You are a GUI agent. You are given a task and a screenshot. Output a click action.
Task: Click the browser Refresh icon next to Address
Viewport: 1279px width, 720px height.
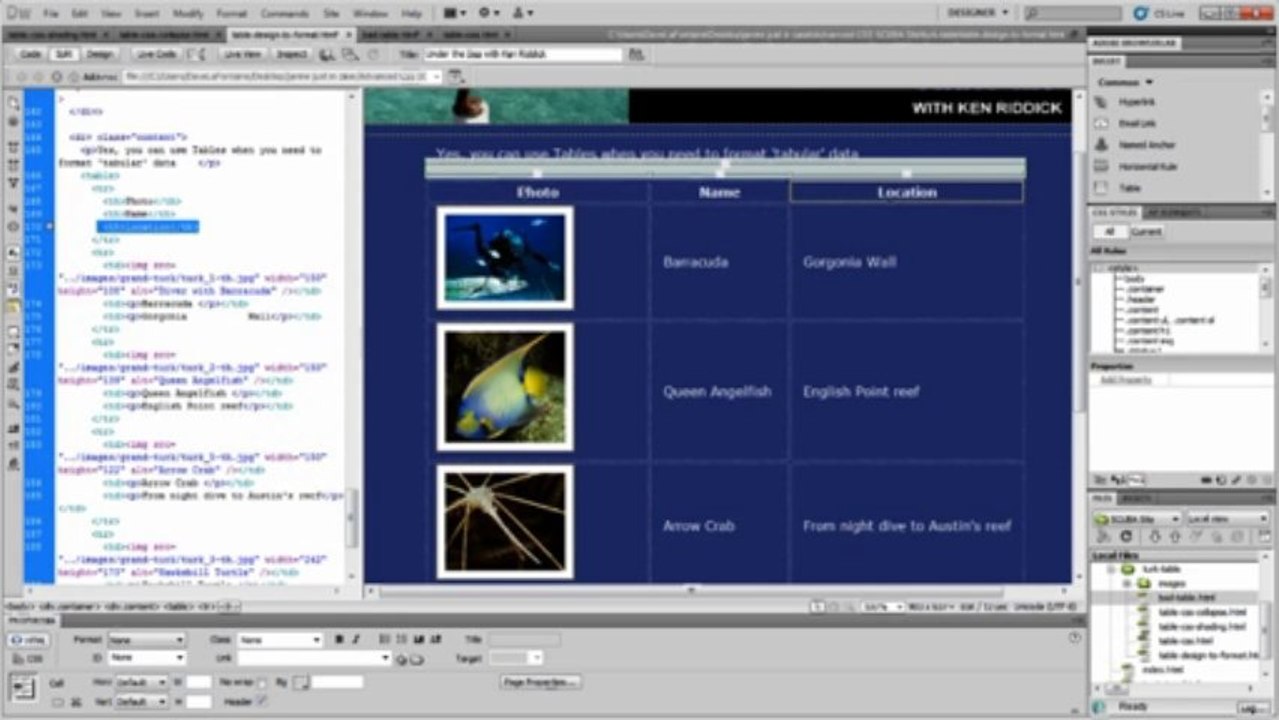[56, 76]
